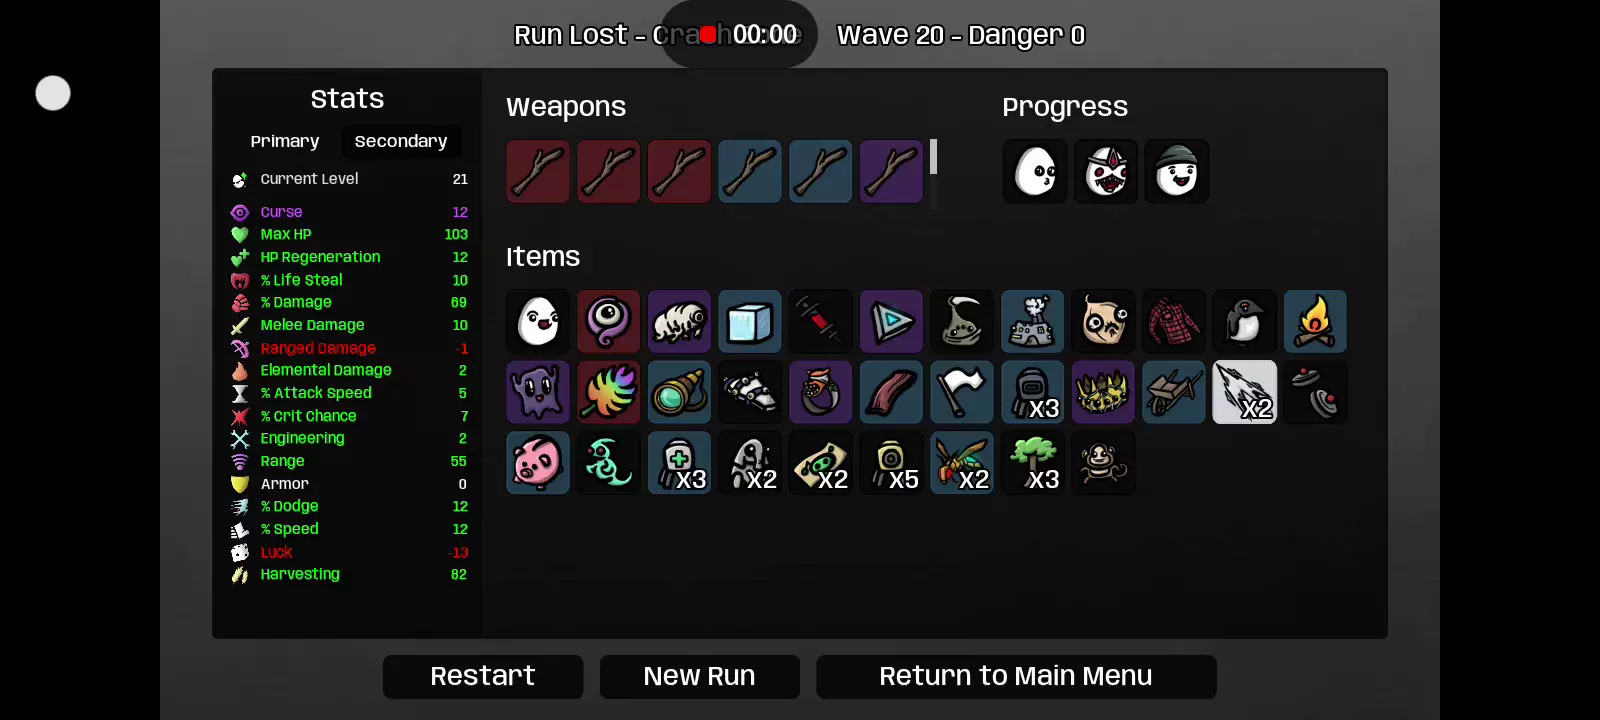Select the egg character progress thumbnail

coord(1035,171)
